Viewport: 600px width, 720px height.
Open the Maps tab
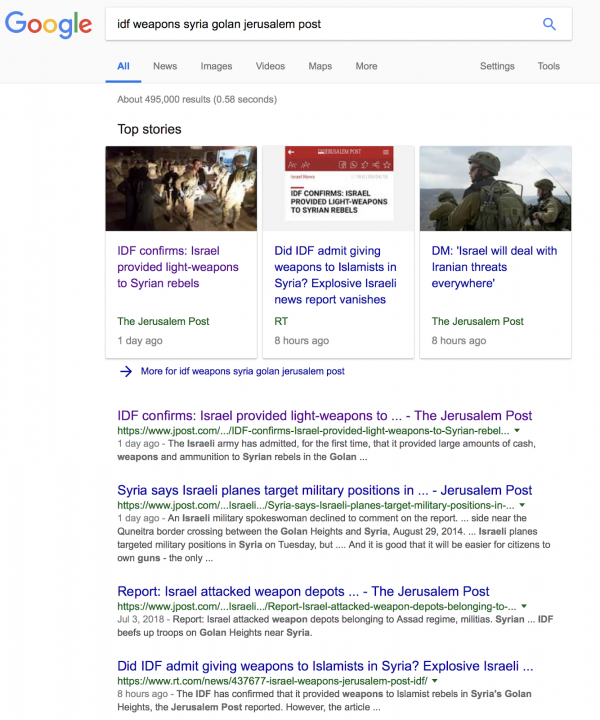(x=320, y=66)
